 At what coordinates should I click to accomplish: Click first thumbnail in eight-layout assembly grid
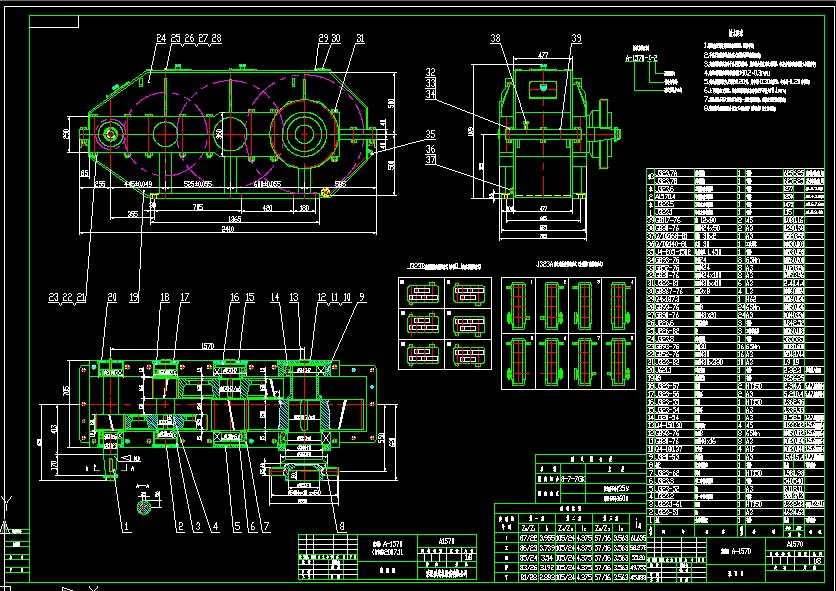coord(519,299)
